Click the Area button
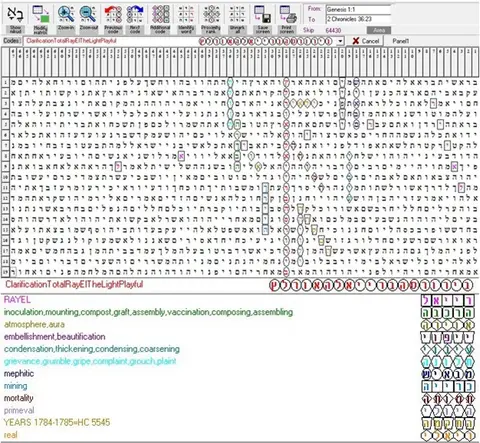 click(379, 30)
